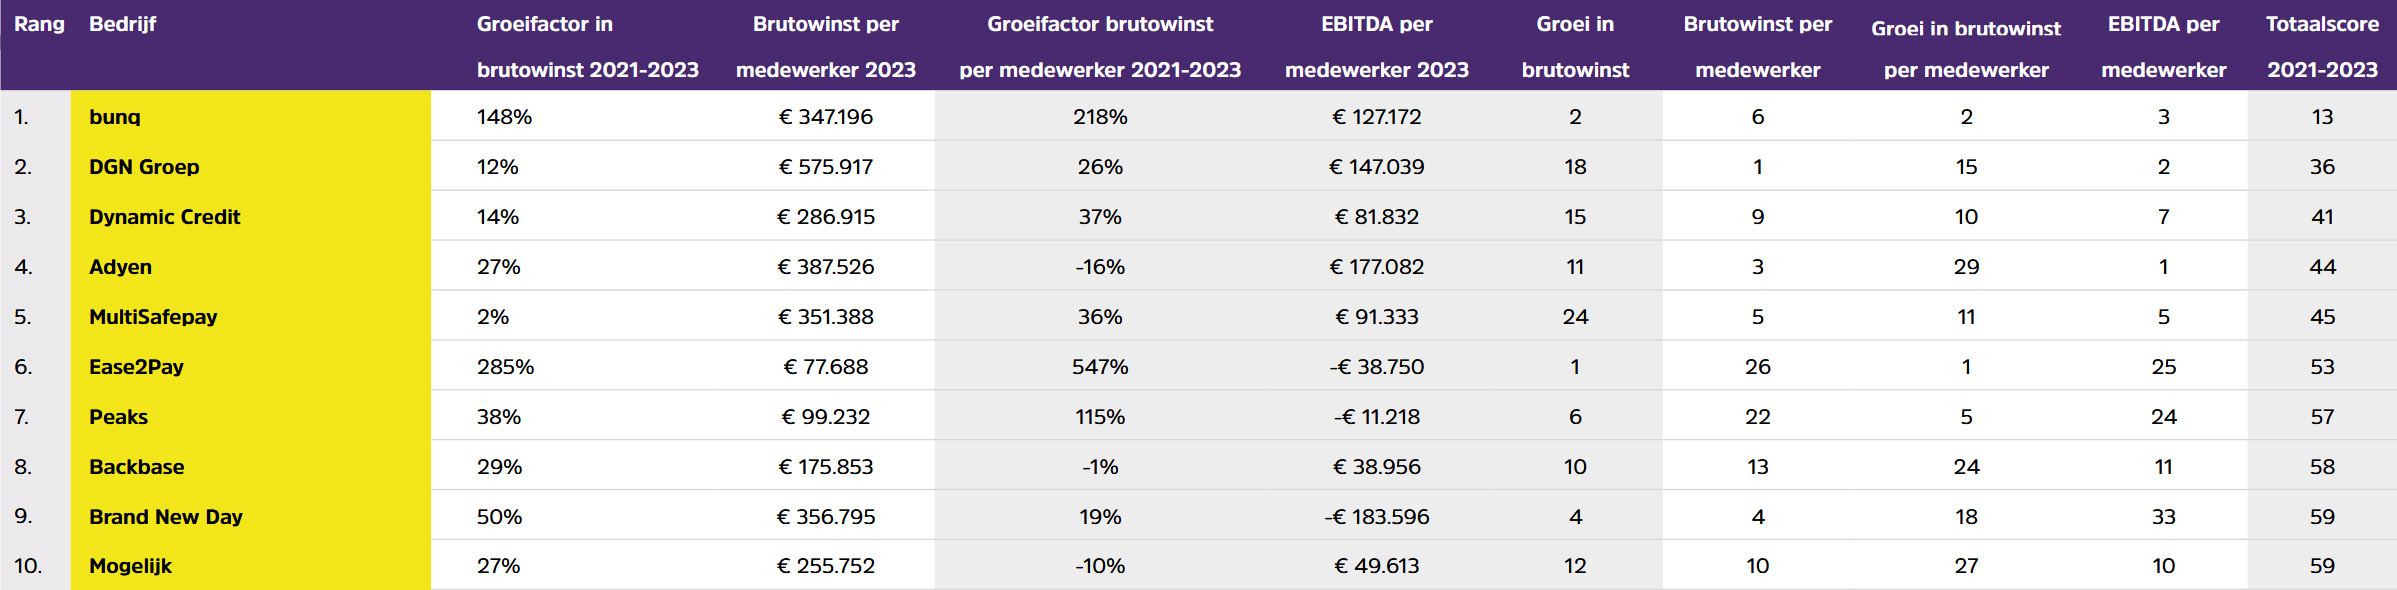Click the Ease2Pay company name
The height and width of the screenshot is (590, 2397).
click(137, 367)
